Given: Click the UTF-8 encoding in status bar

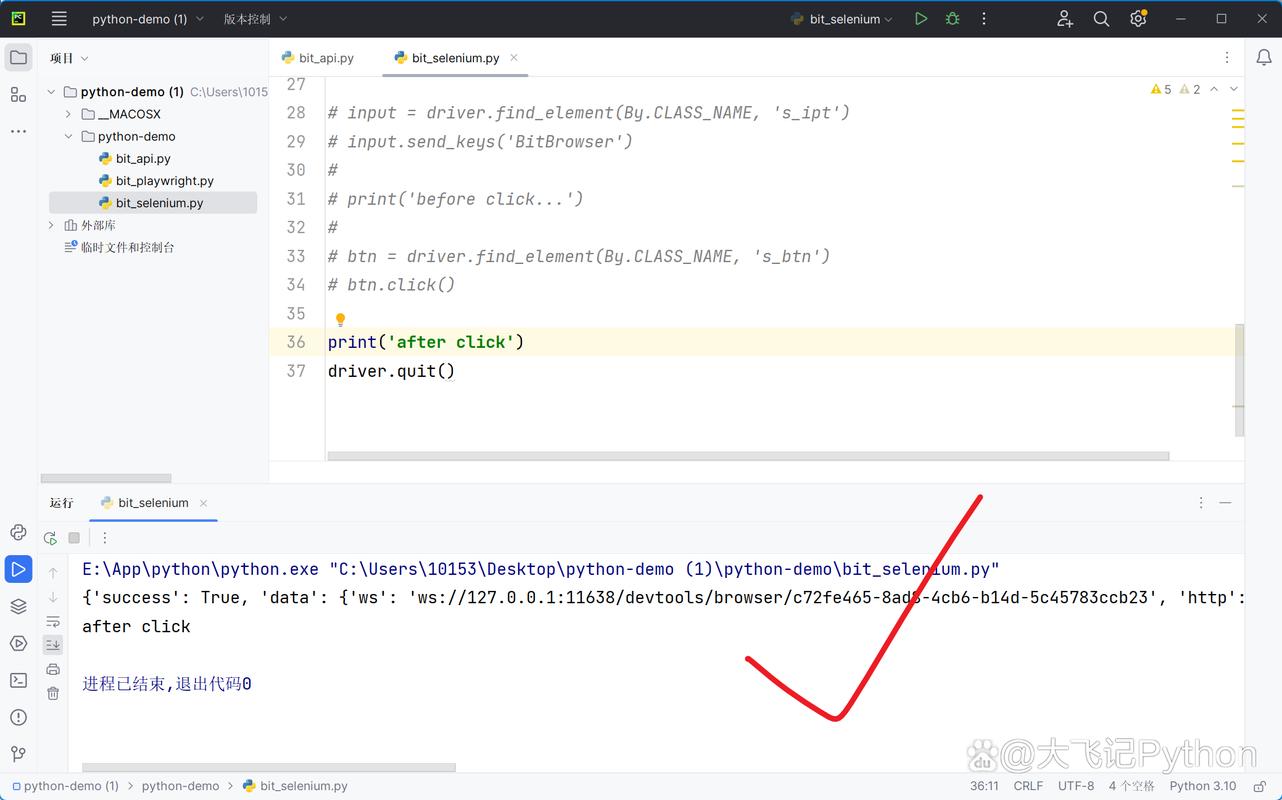Looking at the screenshot, I should click(1076, 786).
